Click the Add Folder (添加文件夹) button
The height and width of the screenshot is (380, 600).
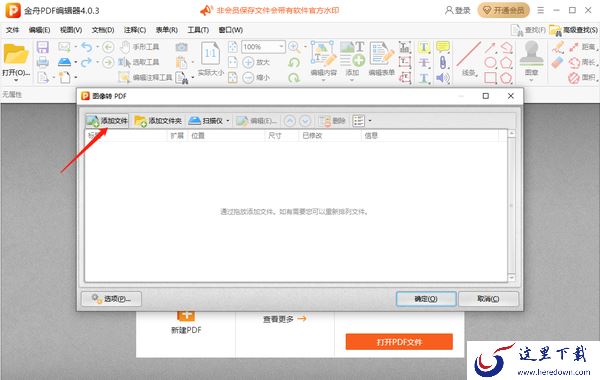click(158, 121)
